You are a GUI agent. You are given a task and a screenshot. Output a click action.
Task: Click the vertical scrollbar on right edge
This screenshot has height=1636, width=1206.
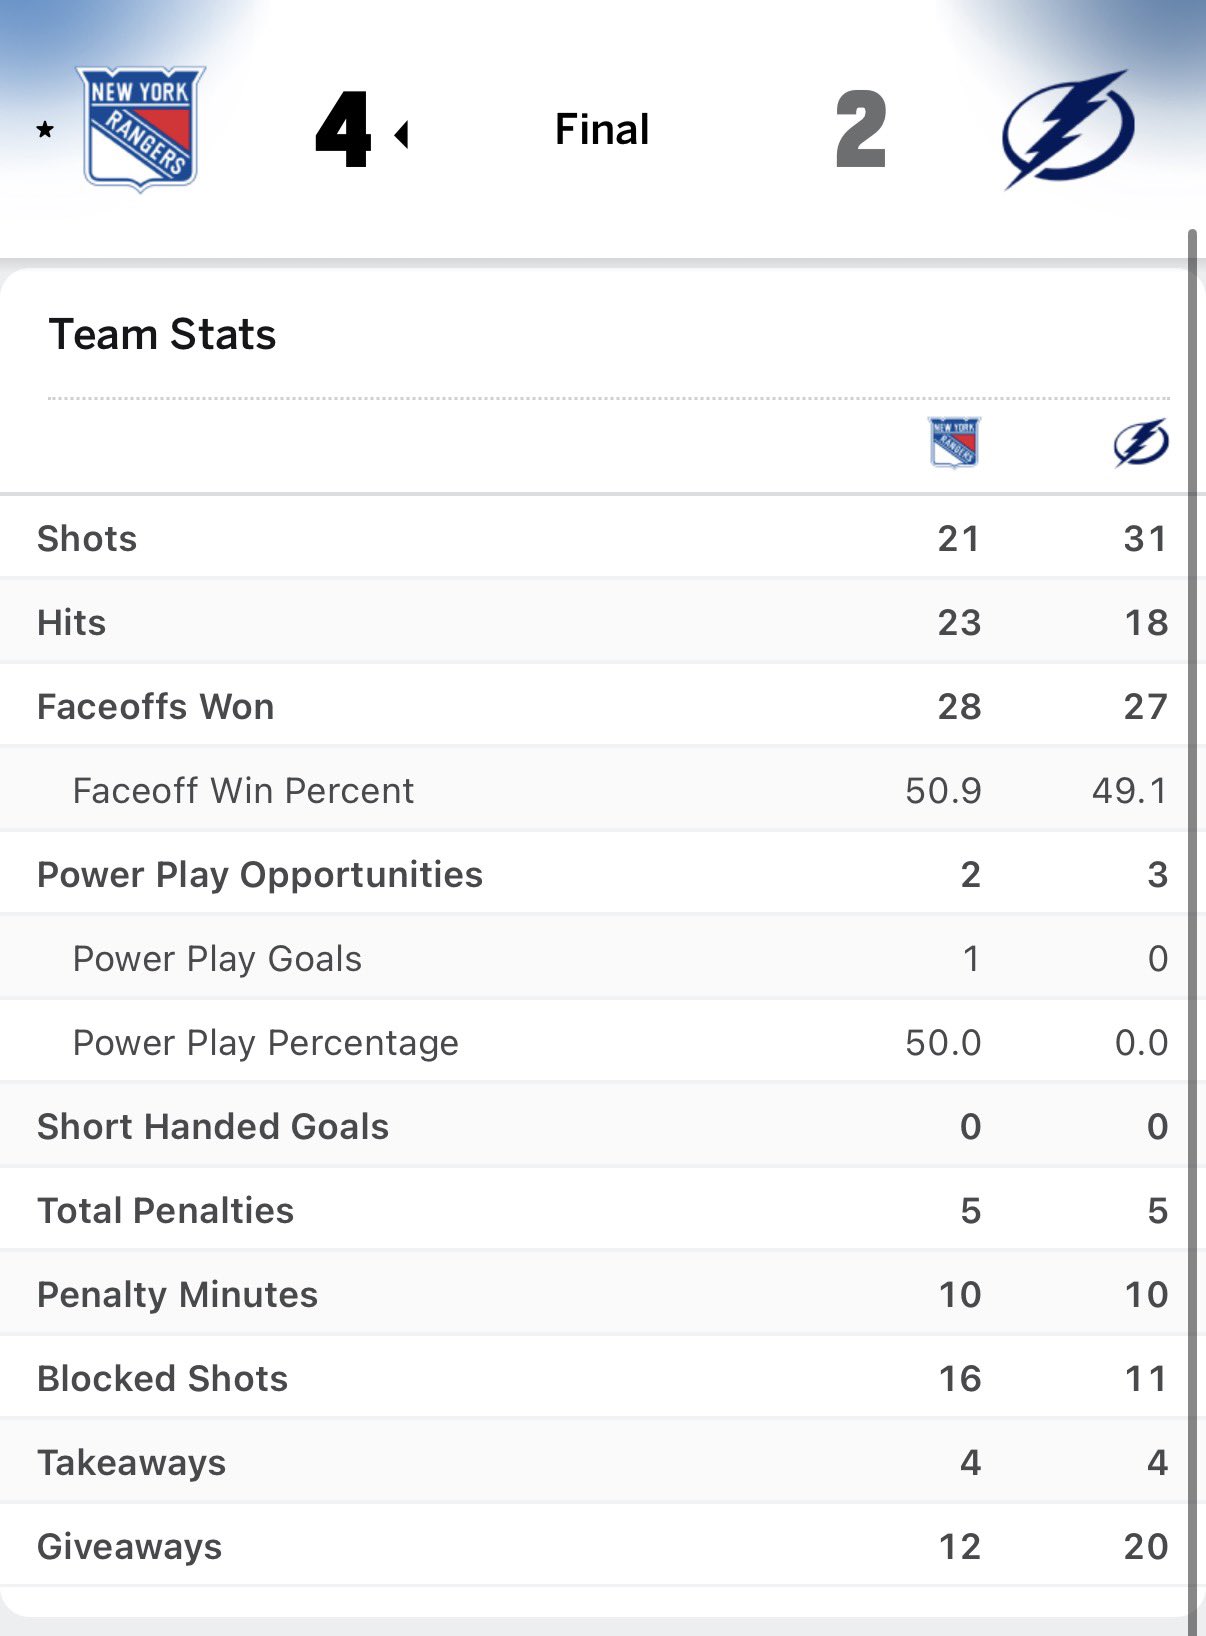coord(1192,900)
